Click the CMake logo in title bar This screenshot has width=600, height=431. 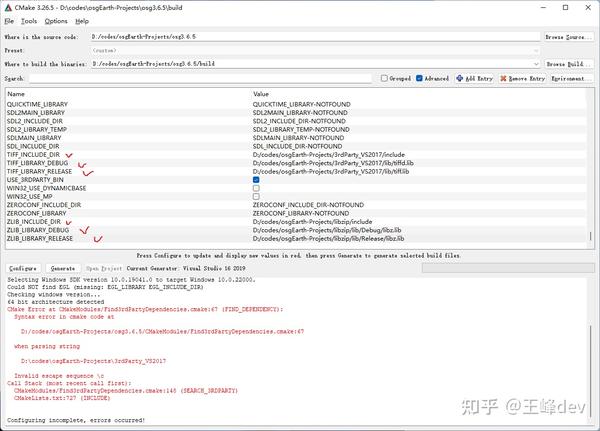[8, 8]
